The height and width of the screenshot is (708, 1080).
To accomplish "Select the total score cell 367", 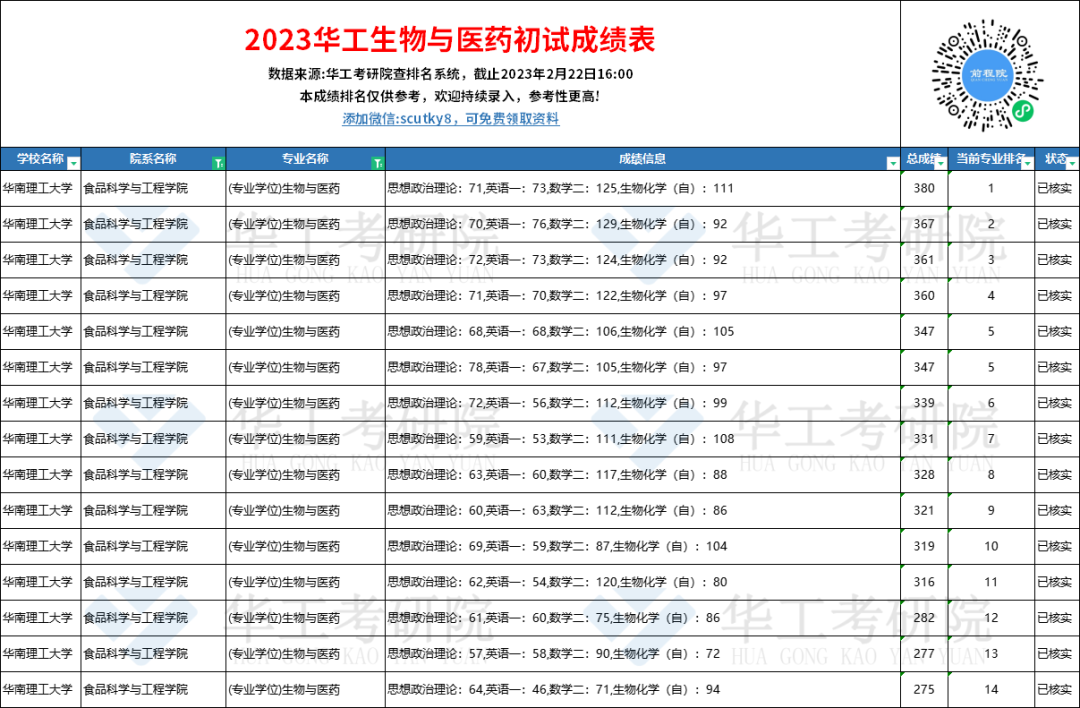I will (924, 224).
